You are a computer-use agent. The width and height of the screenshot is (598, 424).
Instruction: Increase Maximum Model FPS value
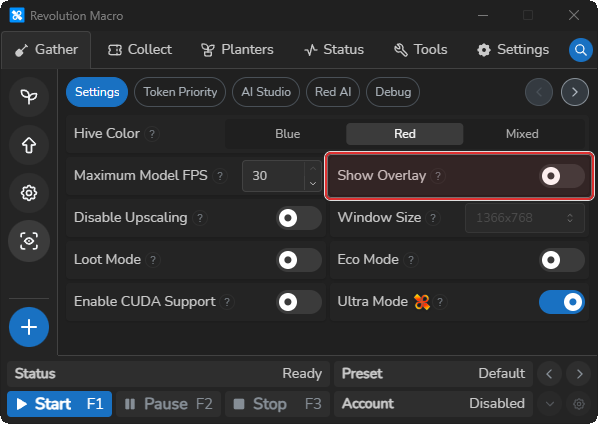coord(313,169)
